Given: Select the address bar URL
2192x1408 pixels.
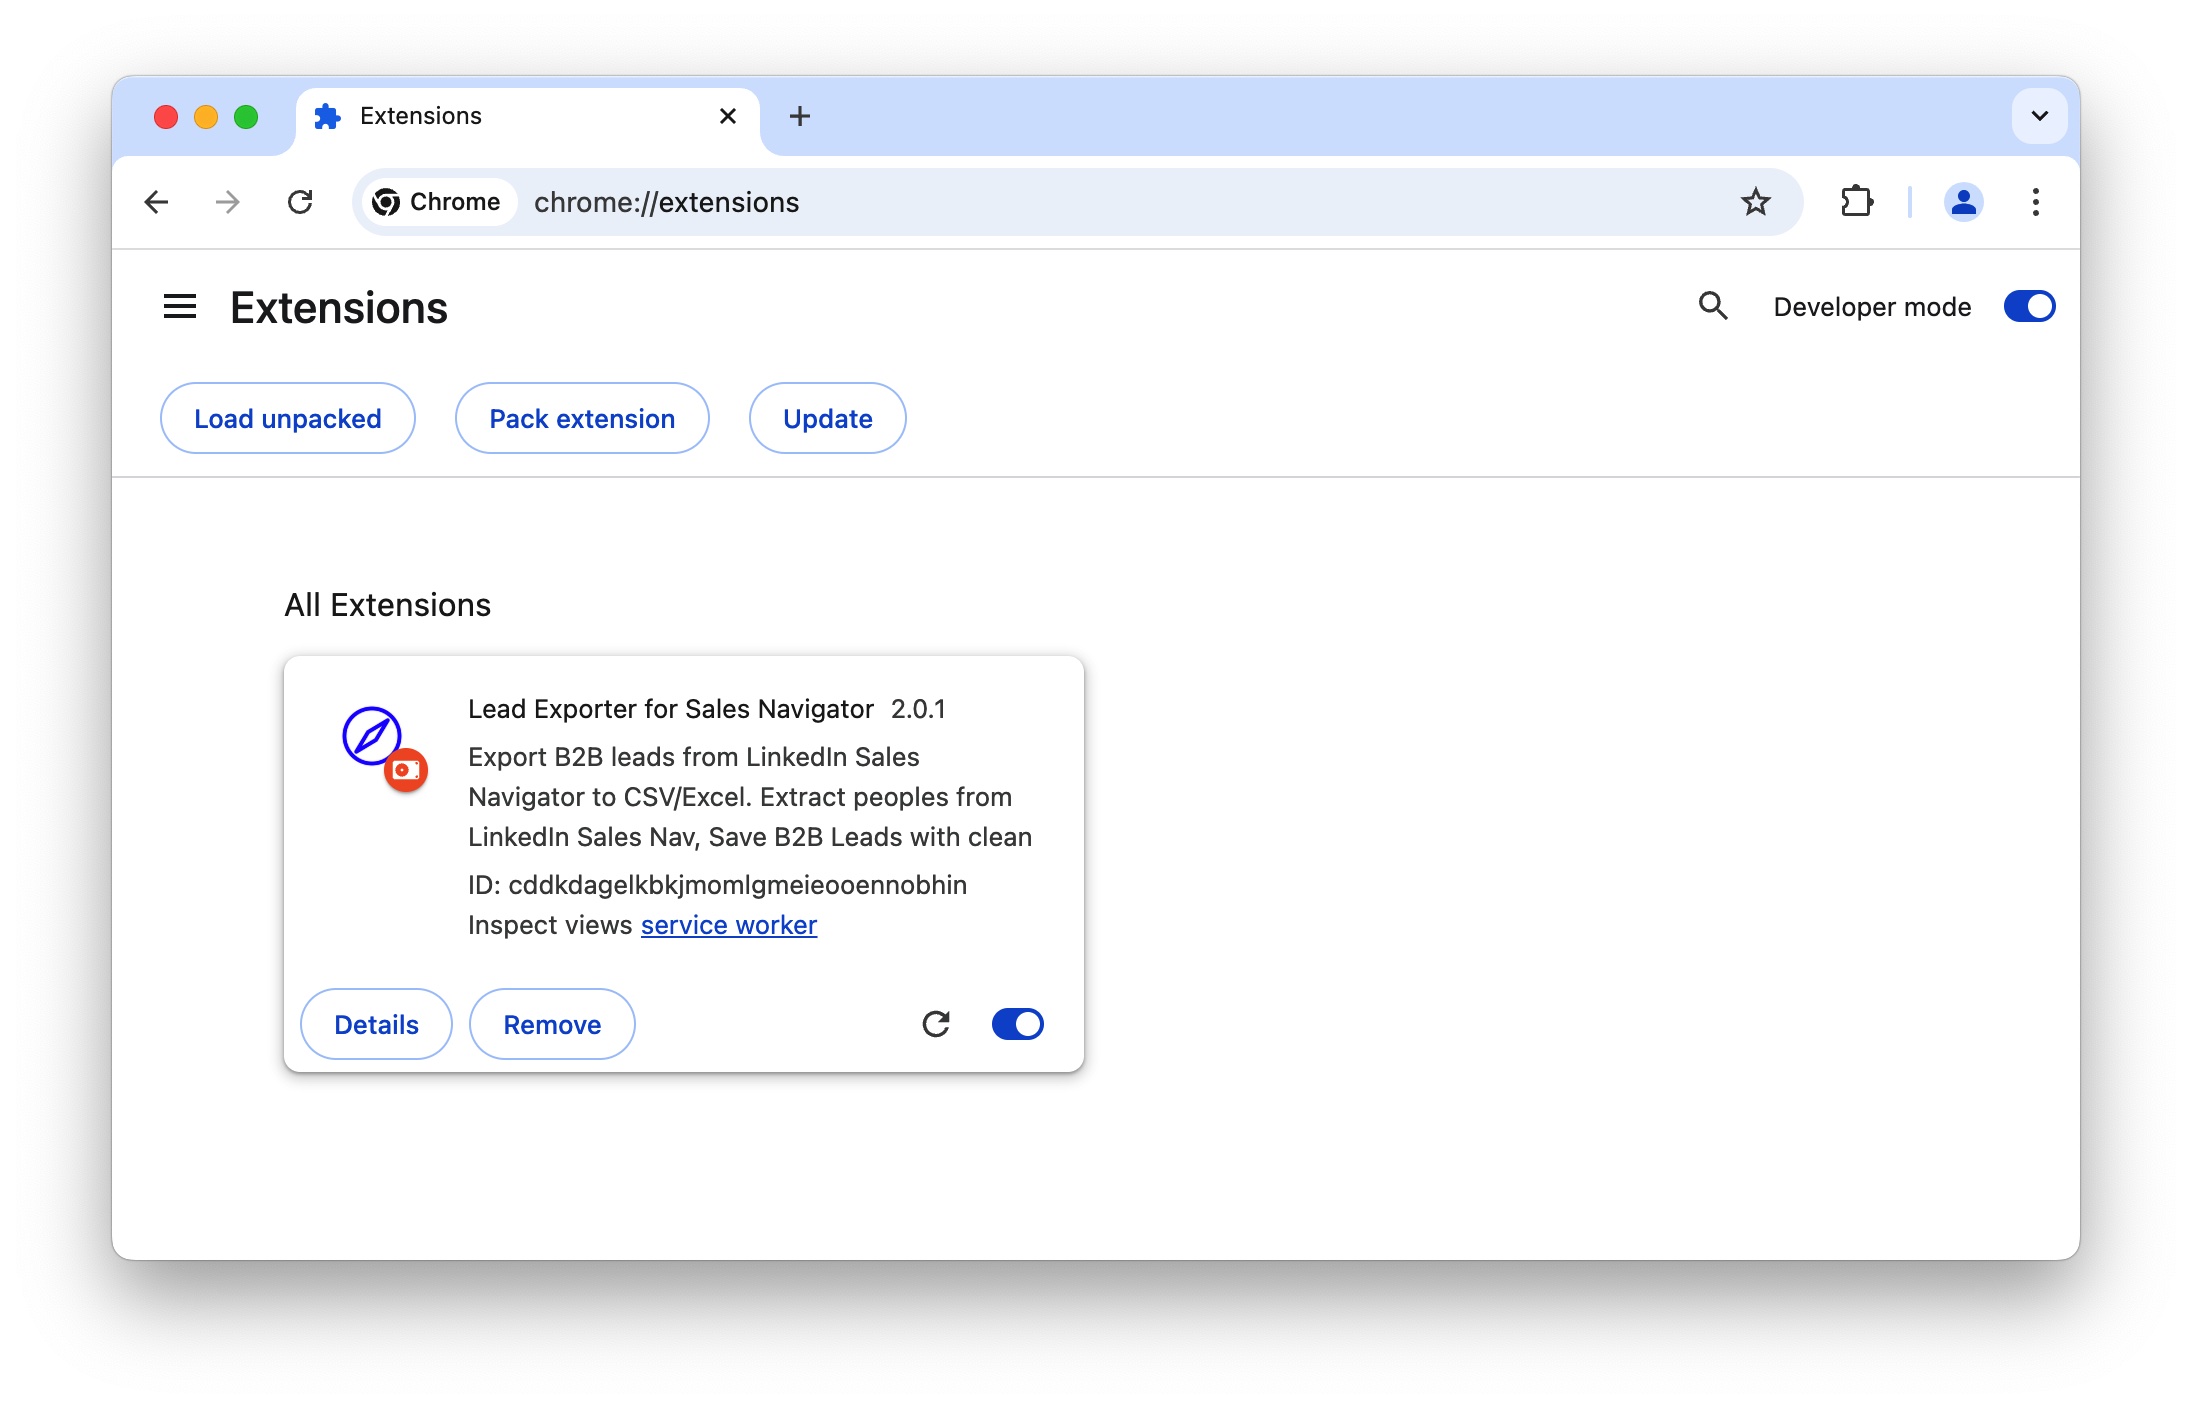Looking at the screenshot, I should tap(666, 202).
